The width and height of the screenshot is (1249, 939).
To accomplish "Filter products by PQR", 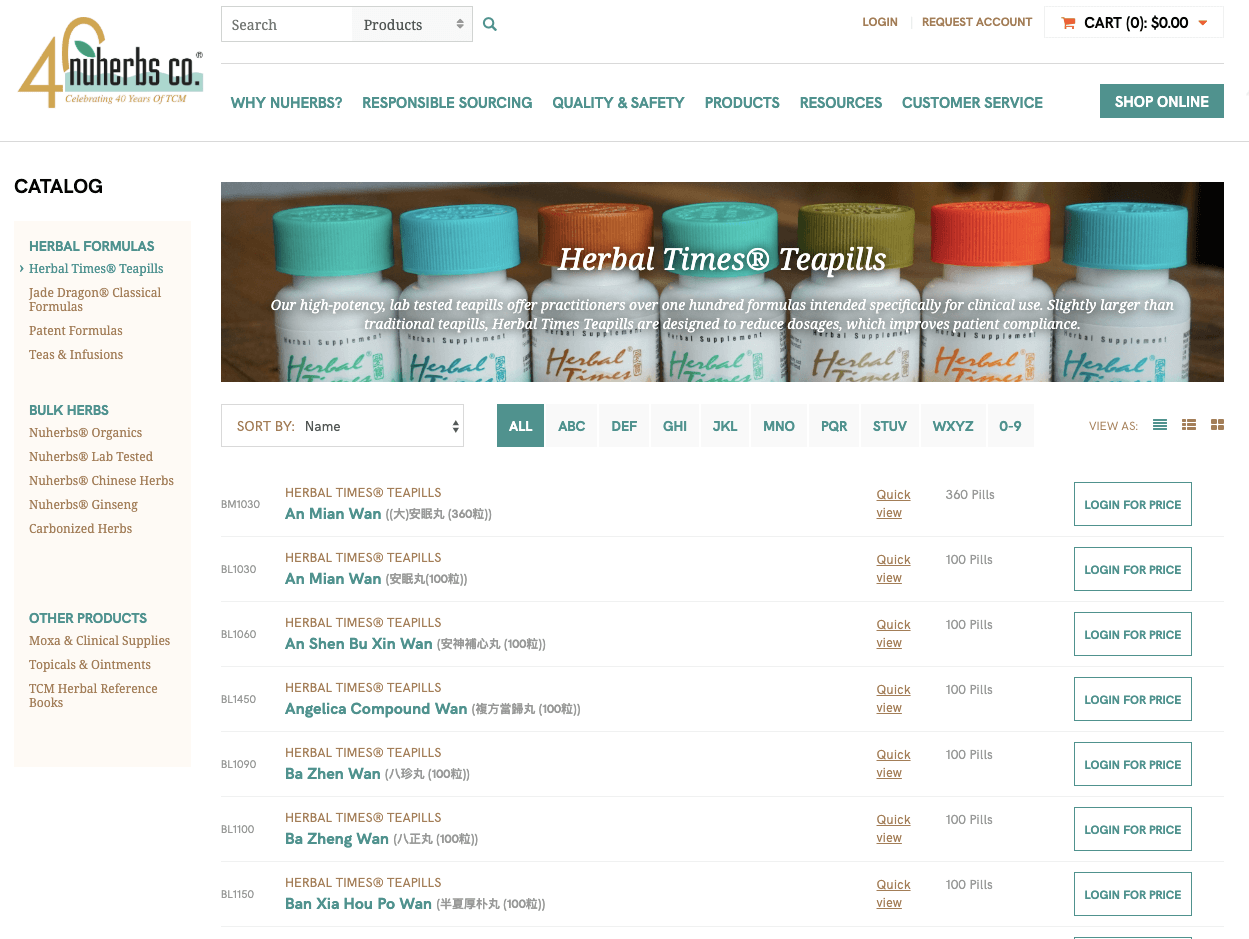I will (834, 426).
